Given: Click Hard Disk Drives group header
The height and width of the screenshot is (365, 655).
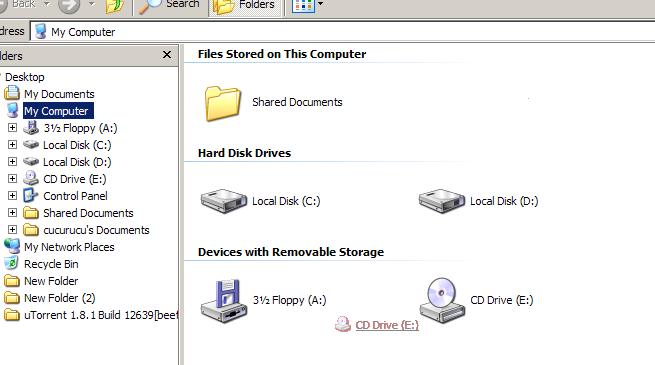Looking at the screenshot, I should click(x=244, y=153).
